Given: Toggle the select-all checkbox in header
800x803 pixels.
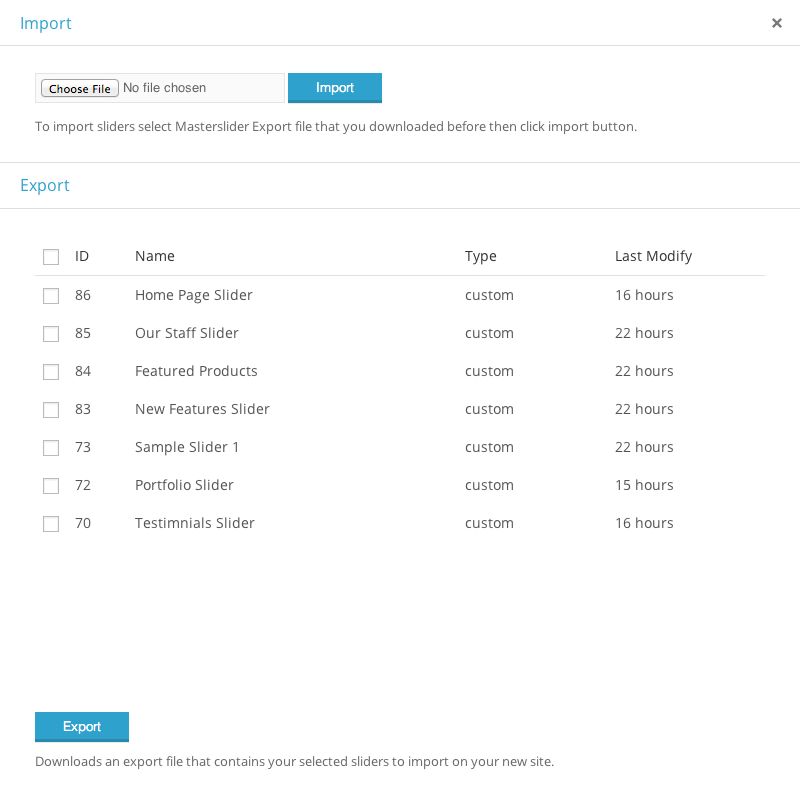Looking at the screenshot, I should tap(51, 257).
